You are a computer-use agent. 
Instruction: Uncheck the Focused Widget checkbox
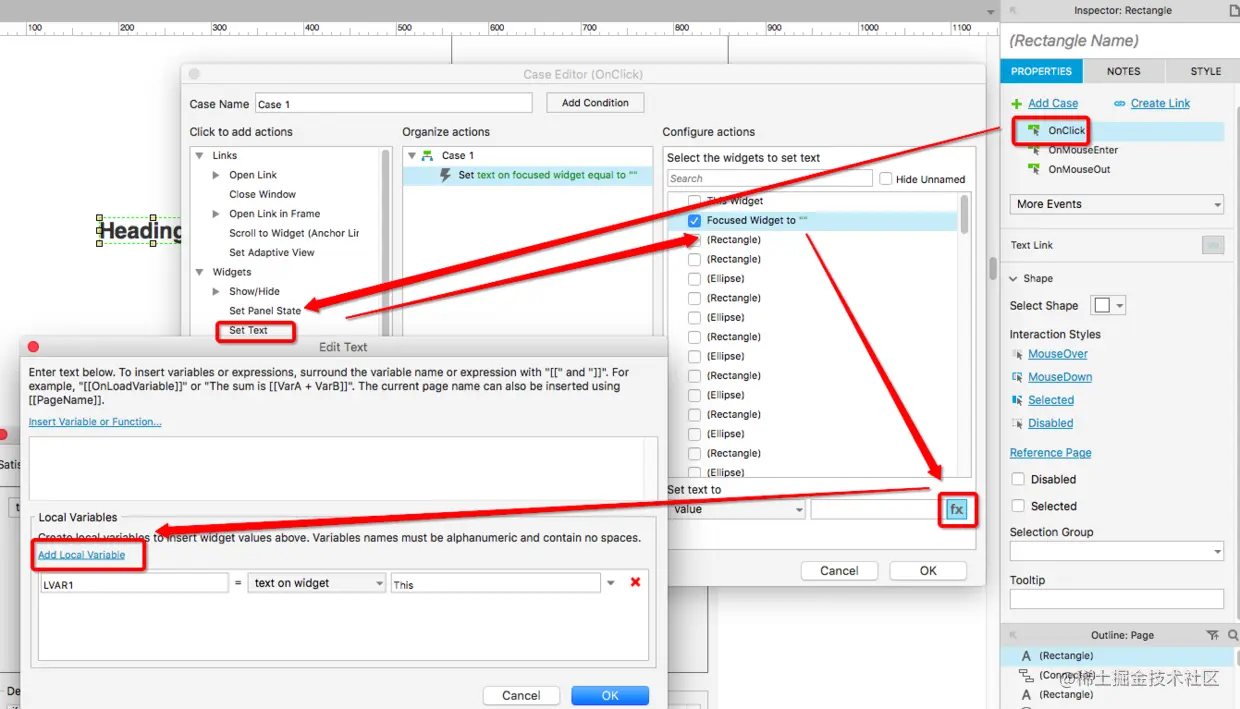pyautogui.click(x=694, y=220)
